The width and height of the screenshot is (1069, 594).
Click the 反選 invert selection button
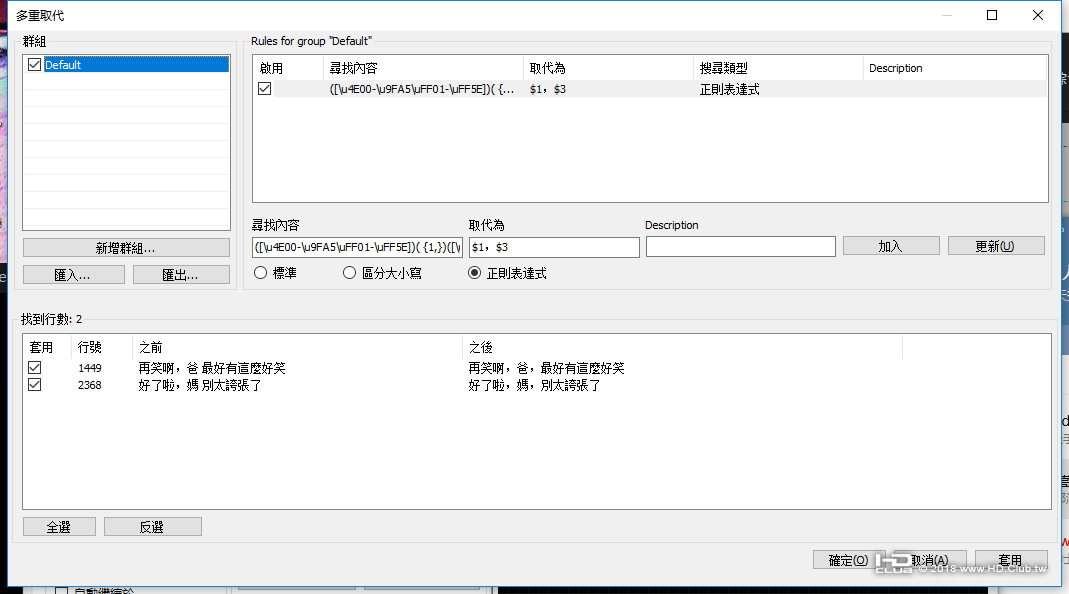(x=153, y=526)
